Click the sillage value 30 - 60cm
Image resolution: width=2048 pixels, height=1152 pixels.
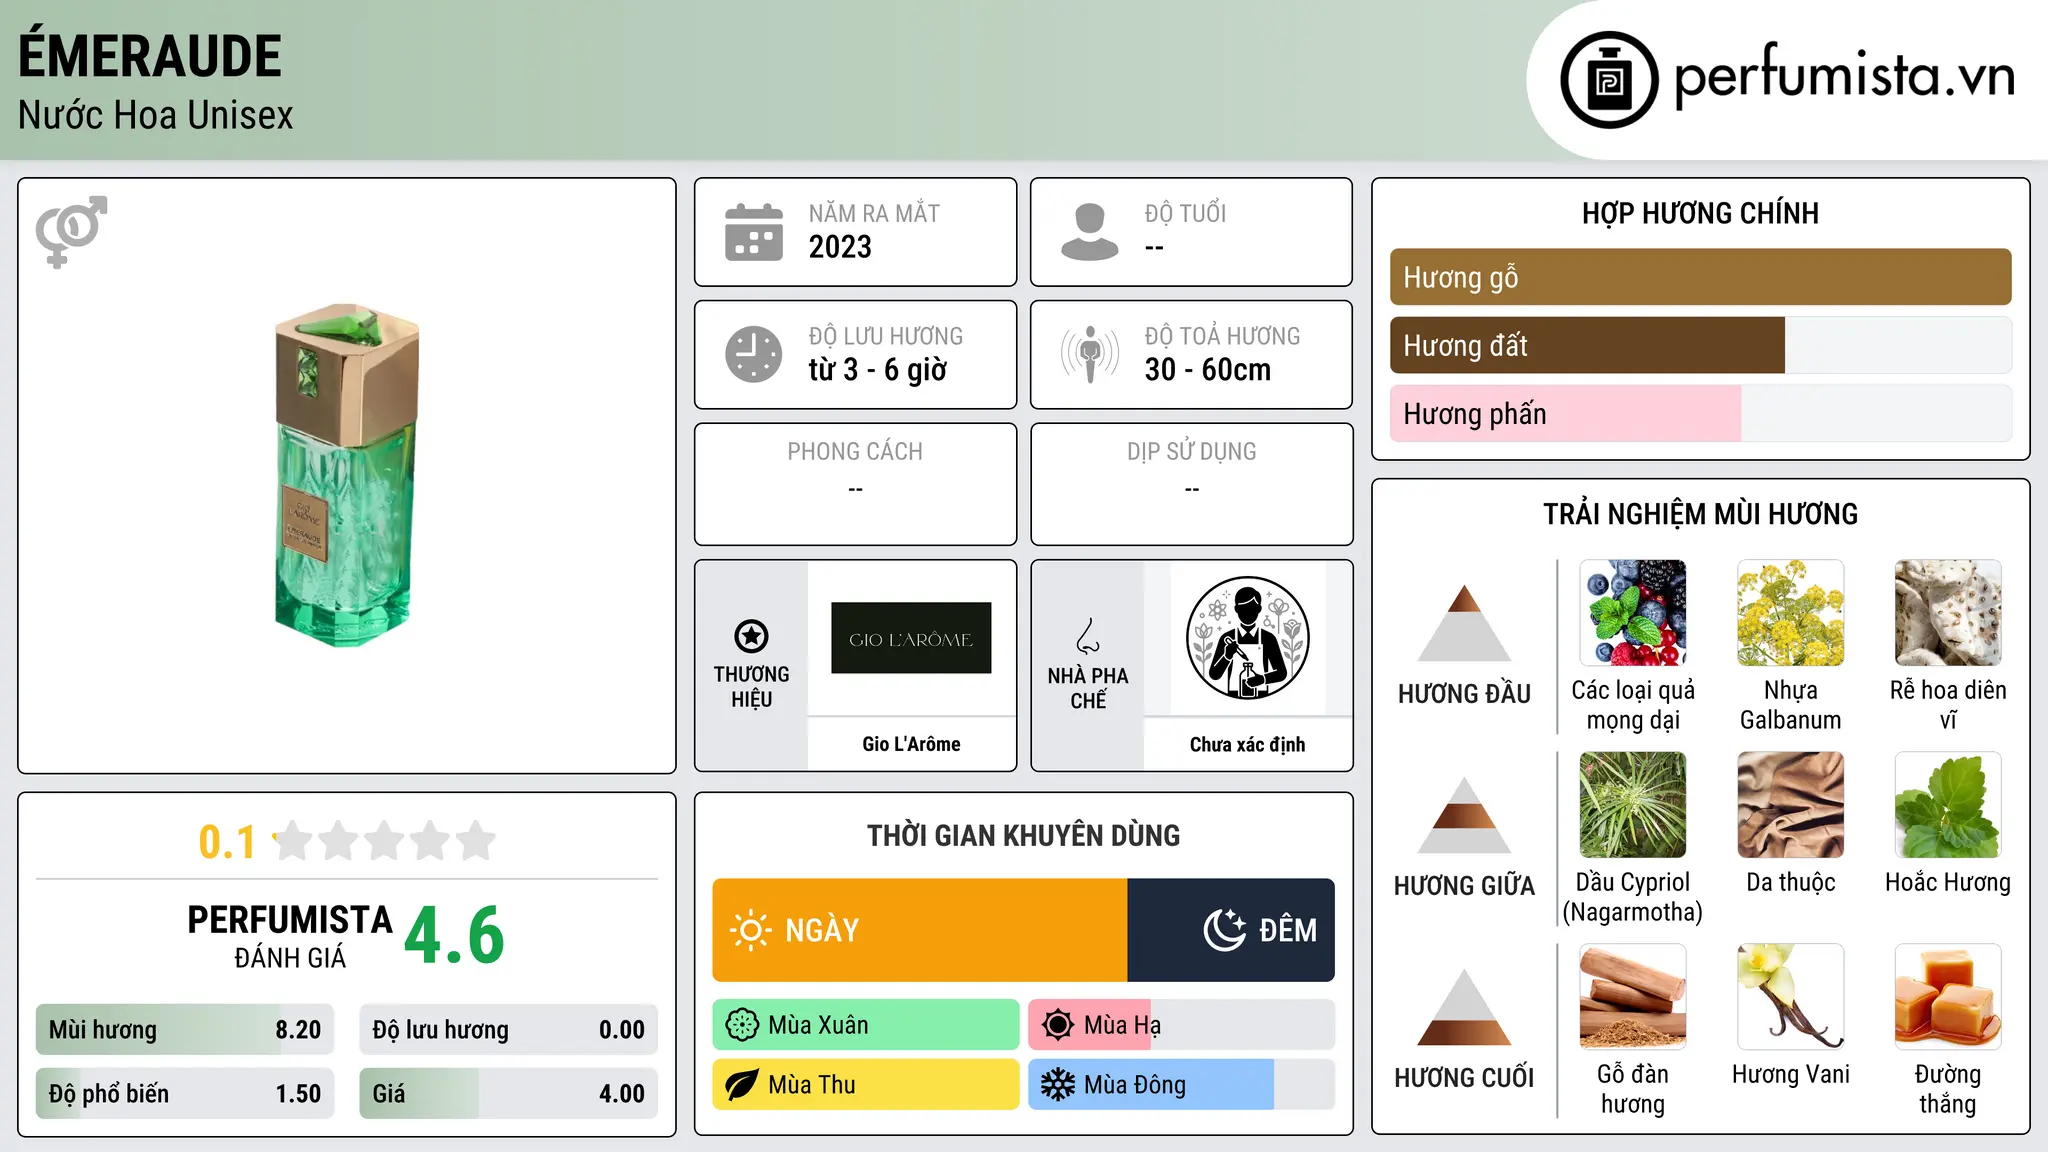point(1208,370)
